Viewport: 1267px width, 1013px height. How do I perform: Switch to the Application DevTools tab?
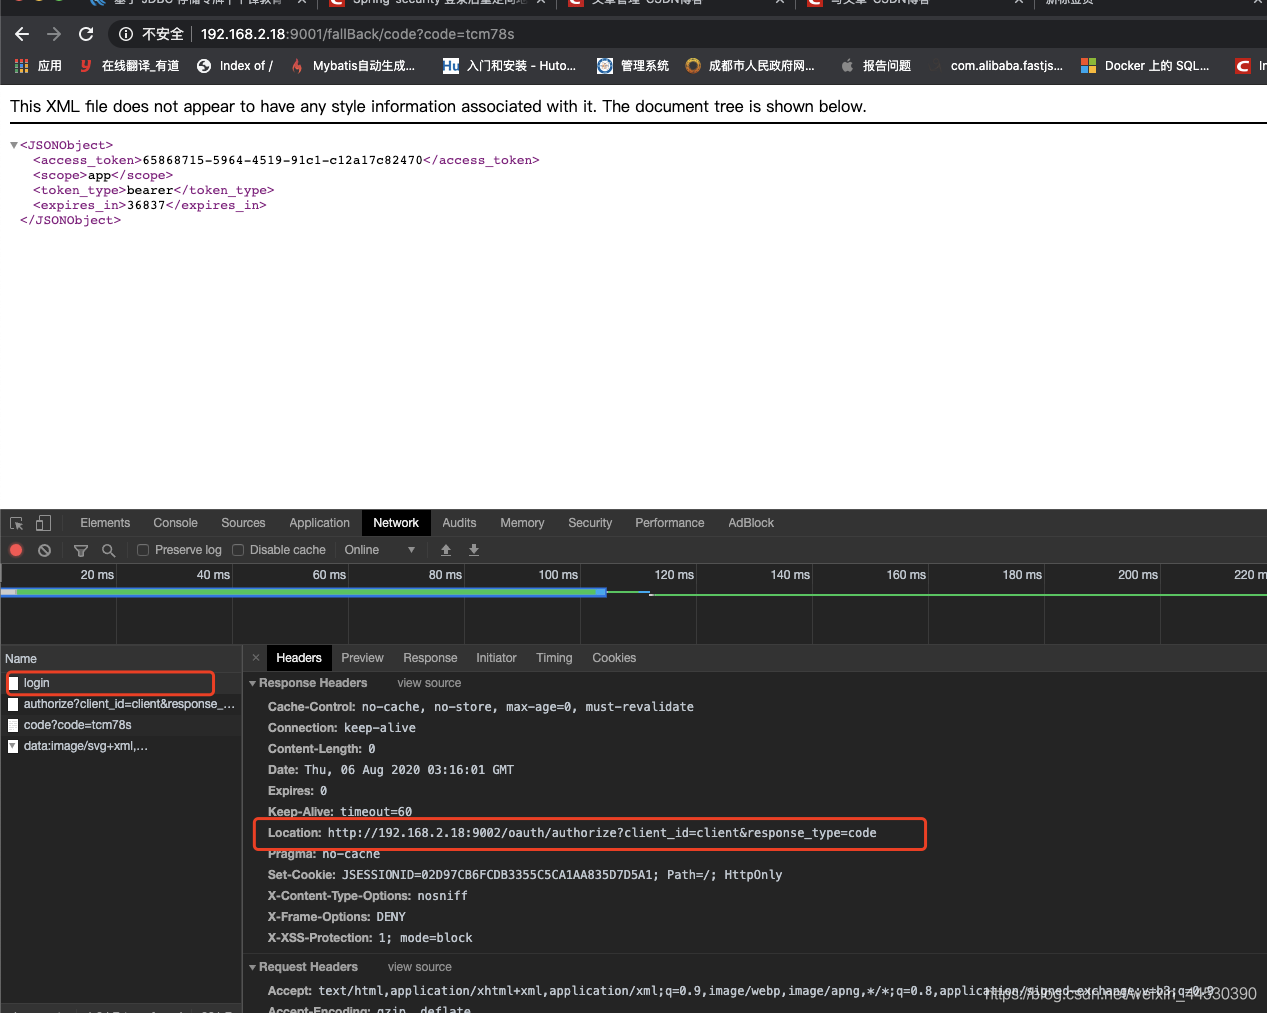click(x=319, y=523)
